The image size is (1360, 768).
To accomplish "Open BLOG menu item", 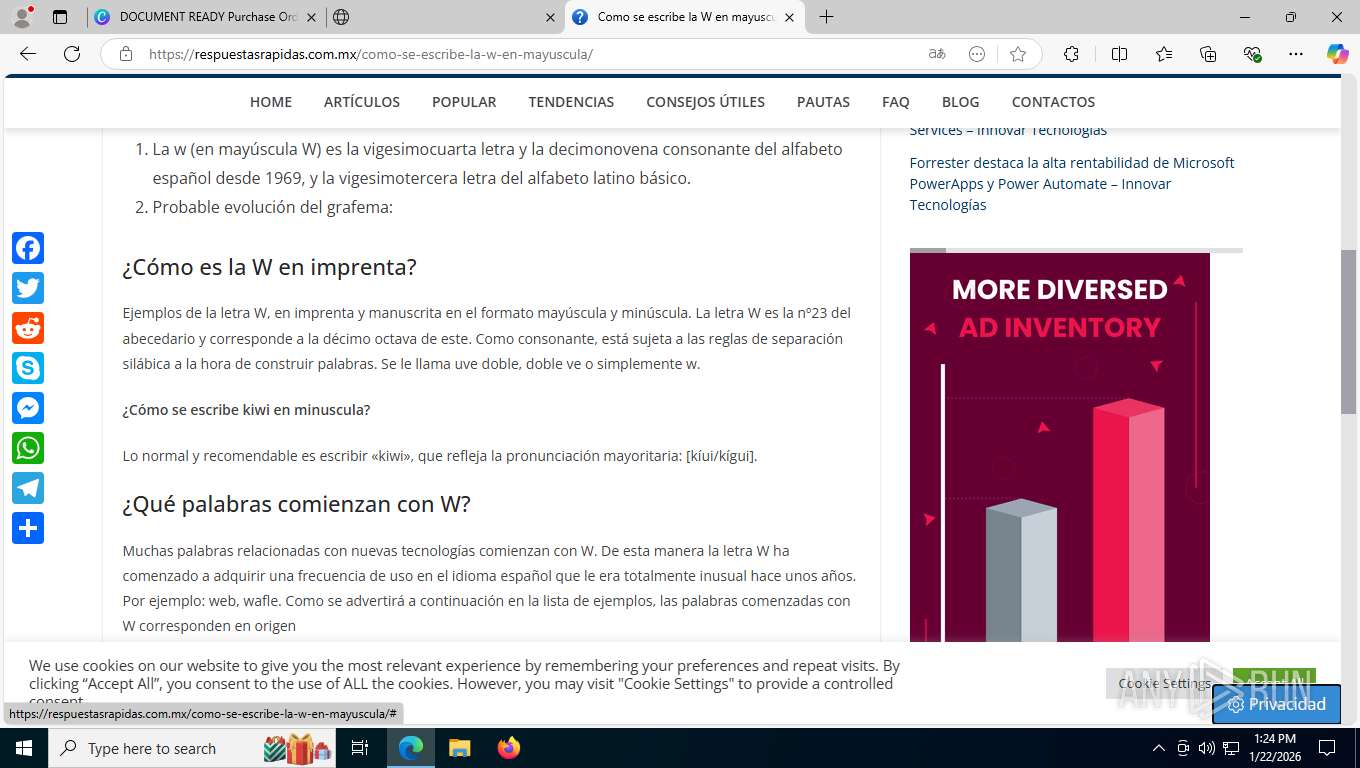I will (960, 102).
